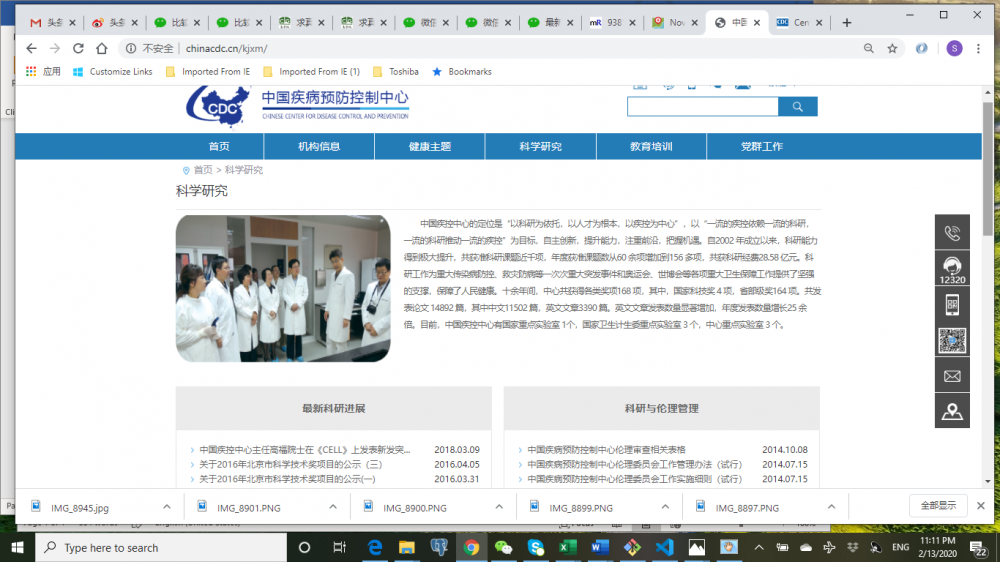Click the map location pin sidebar icon
Image resolution: width=1000 pixels, height=562 pixels.
[x=951, y=411]
